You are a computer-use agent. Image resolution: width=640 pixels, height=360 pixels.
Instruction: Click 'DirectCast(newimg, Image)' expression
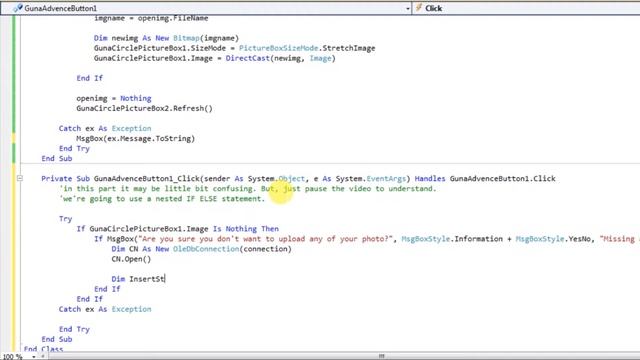pos(280,58)
